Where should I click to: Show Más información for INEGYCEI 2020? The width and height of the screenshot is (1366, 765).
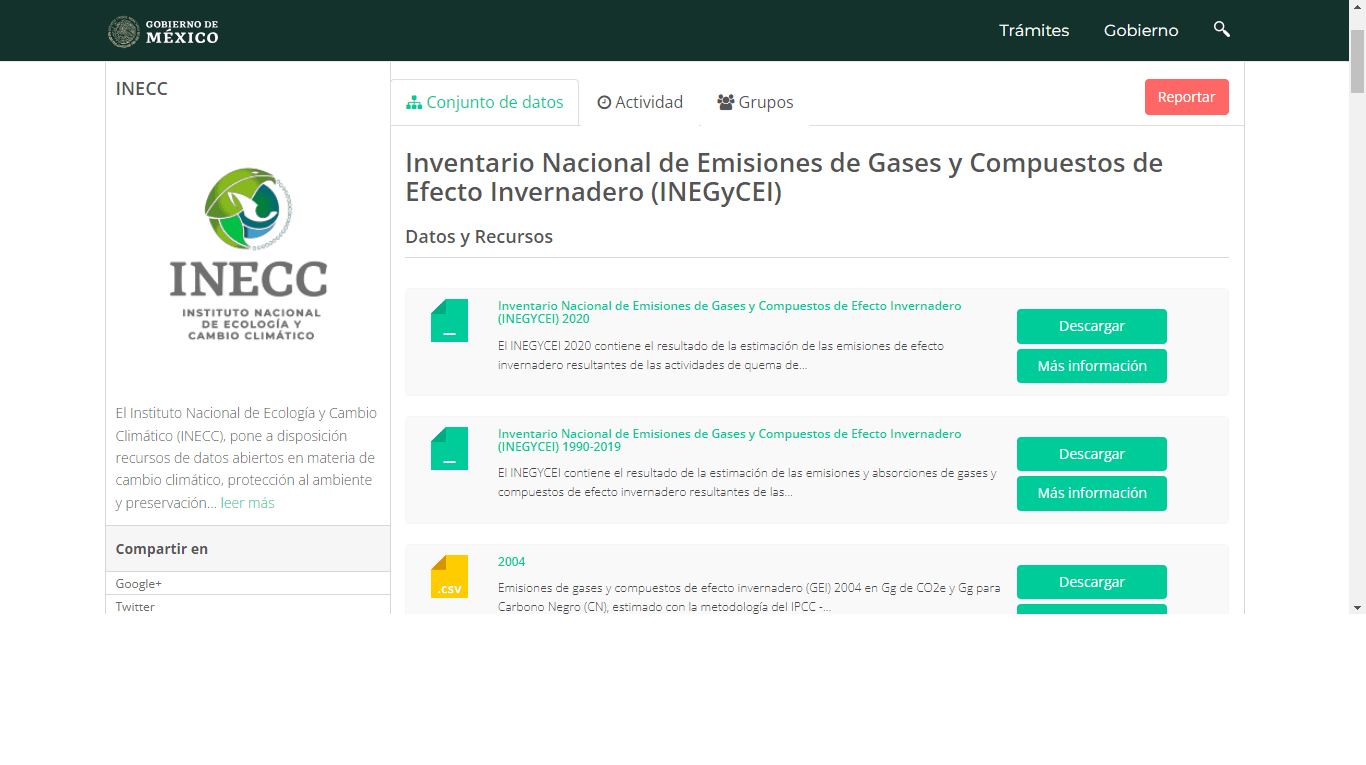pyautogui.click(x=1092, y=366)
